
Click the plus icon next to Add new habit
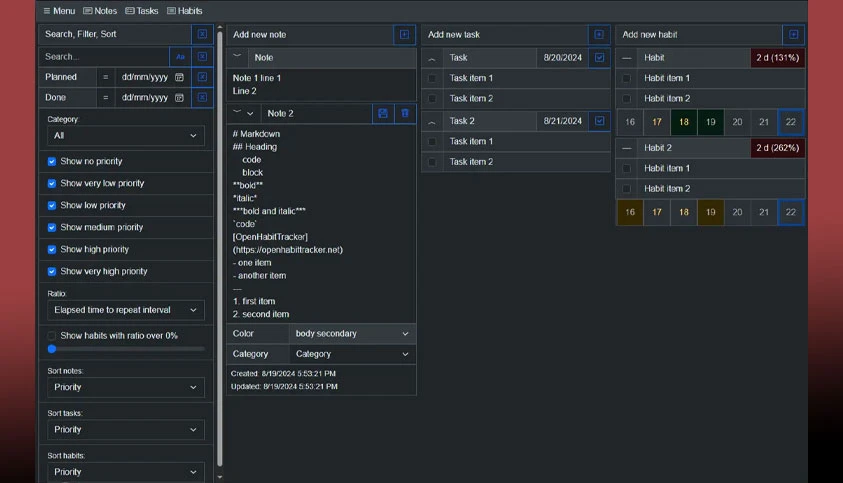(794, 34)
